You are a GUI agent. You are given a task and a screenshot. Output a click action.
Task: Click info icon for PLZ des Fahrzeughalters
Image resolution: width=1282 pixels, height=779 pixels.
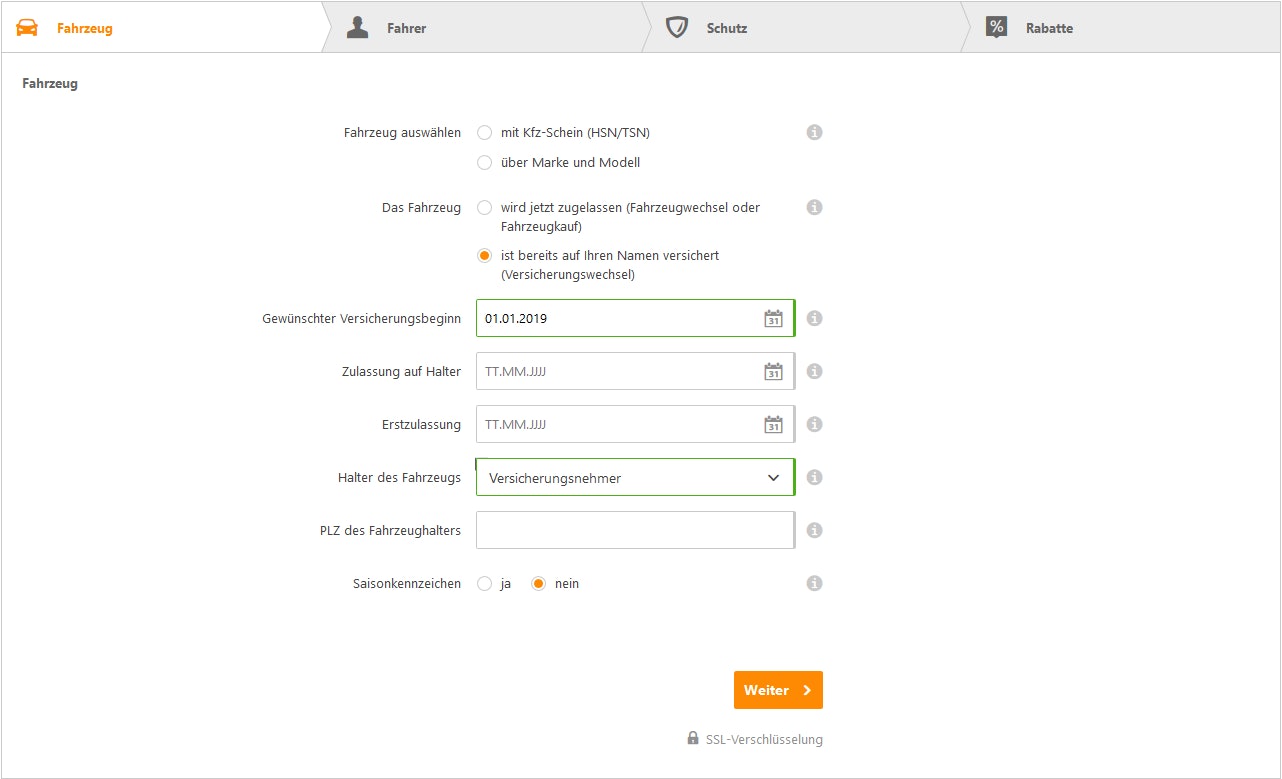[x=814, y=530]
